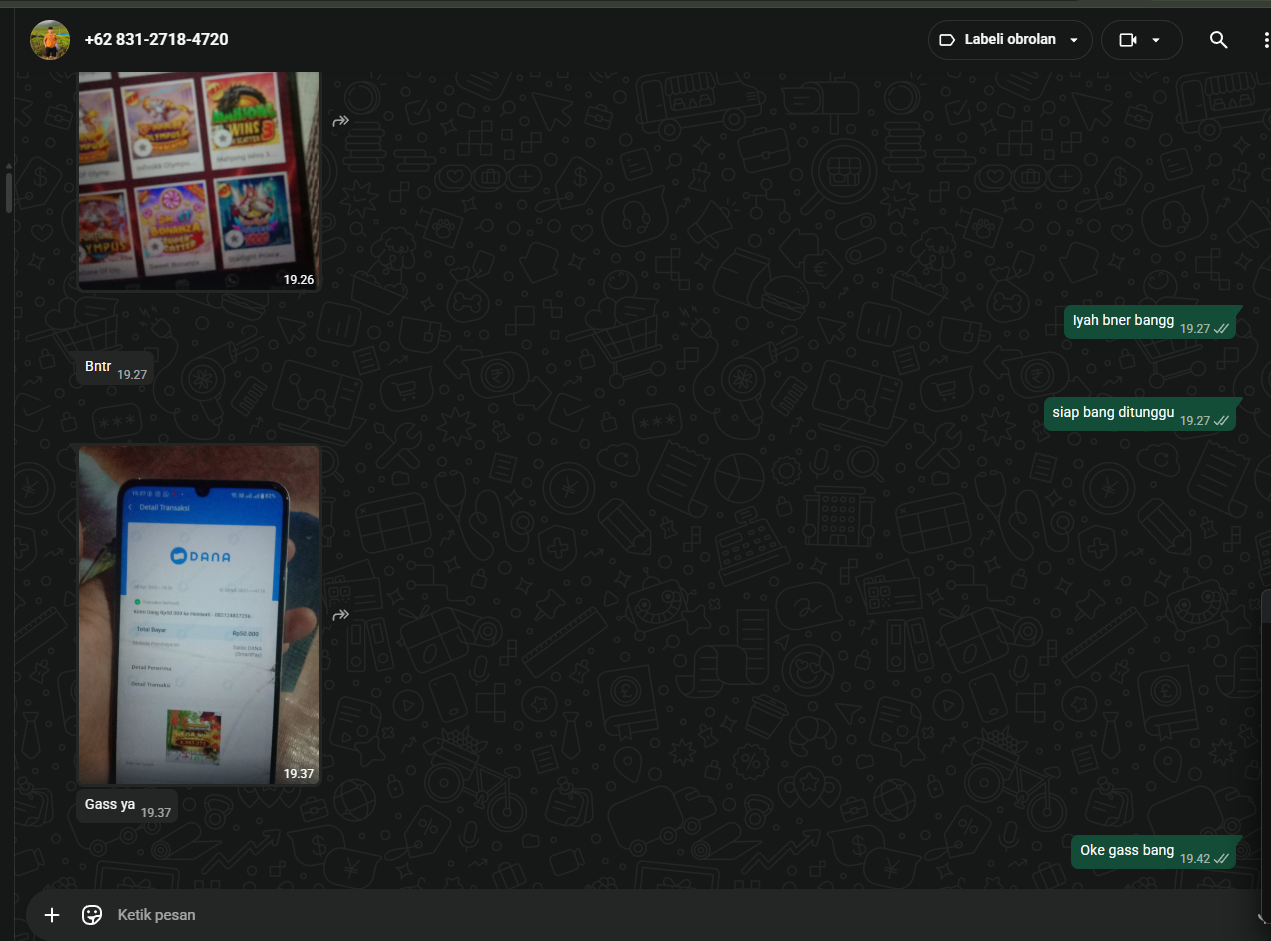Open contact profile picture
The height and width of the screenshot is (941, 1271).
click(50, 40)
